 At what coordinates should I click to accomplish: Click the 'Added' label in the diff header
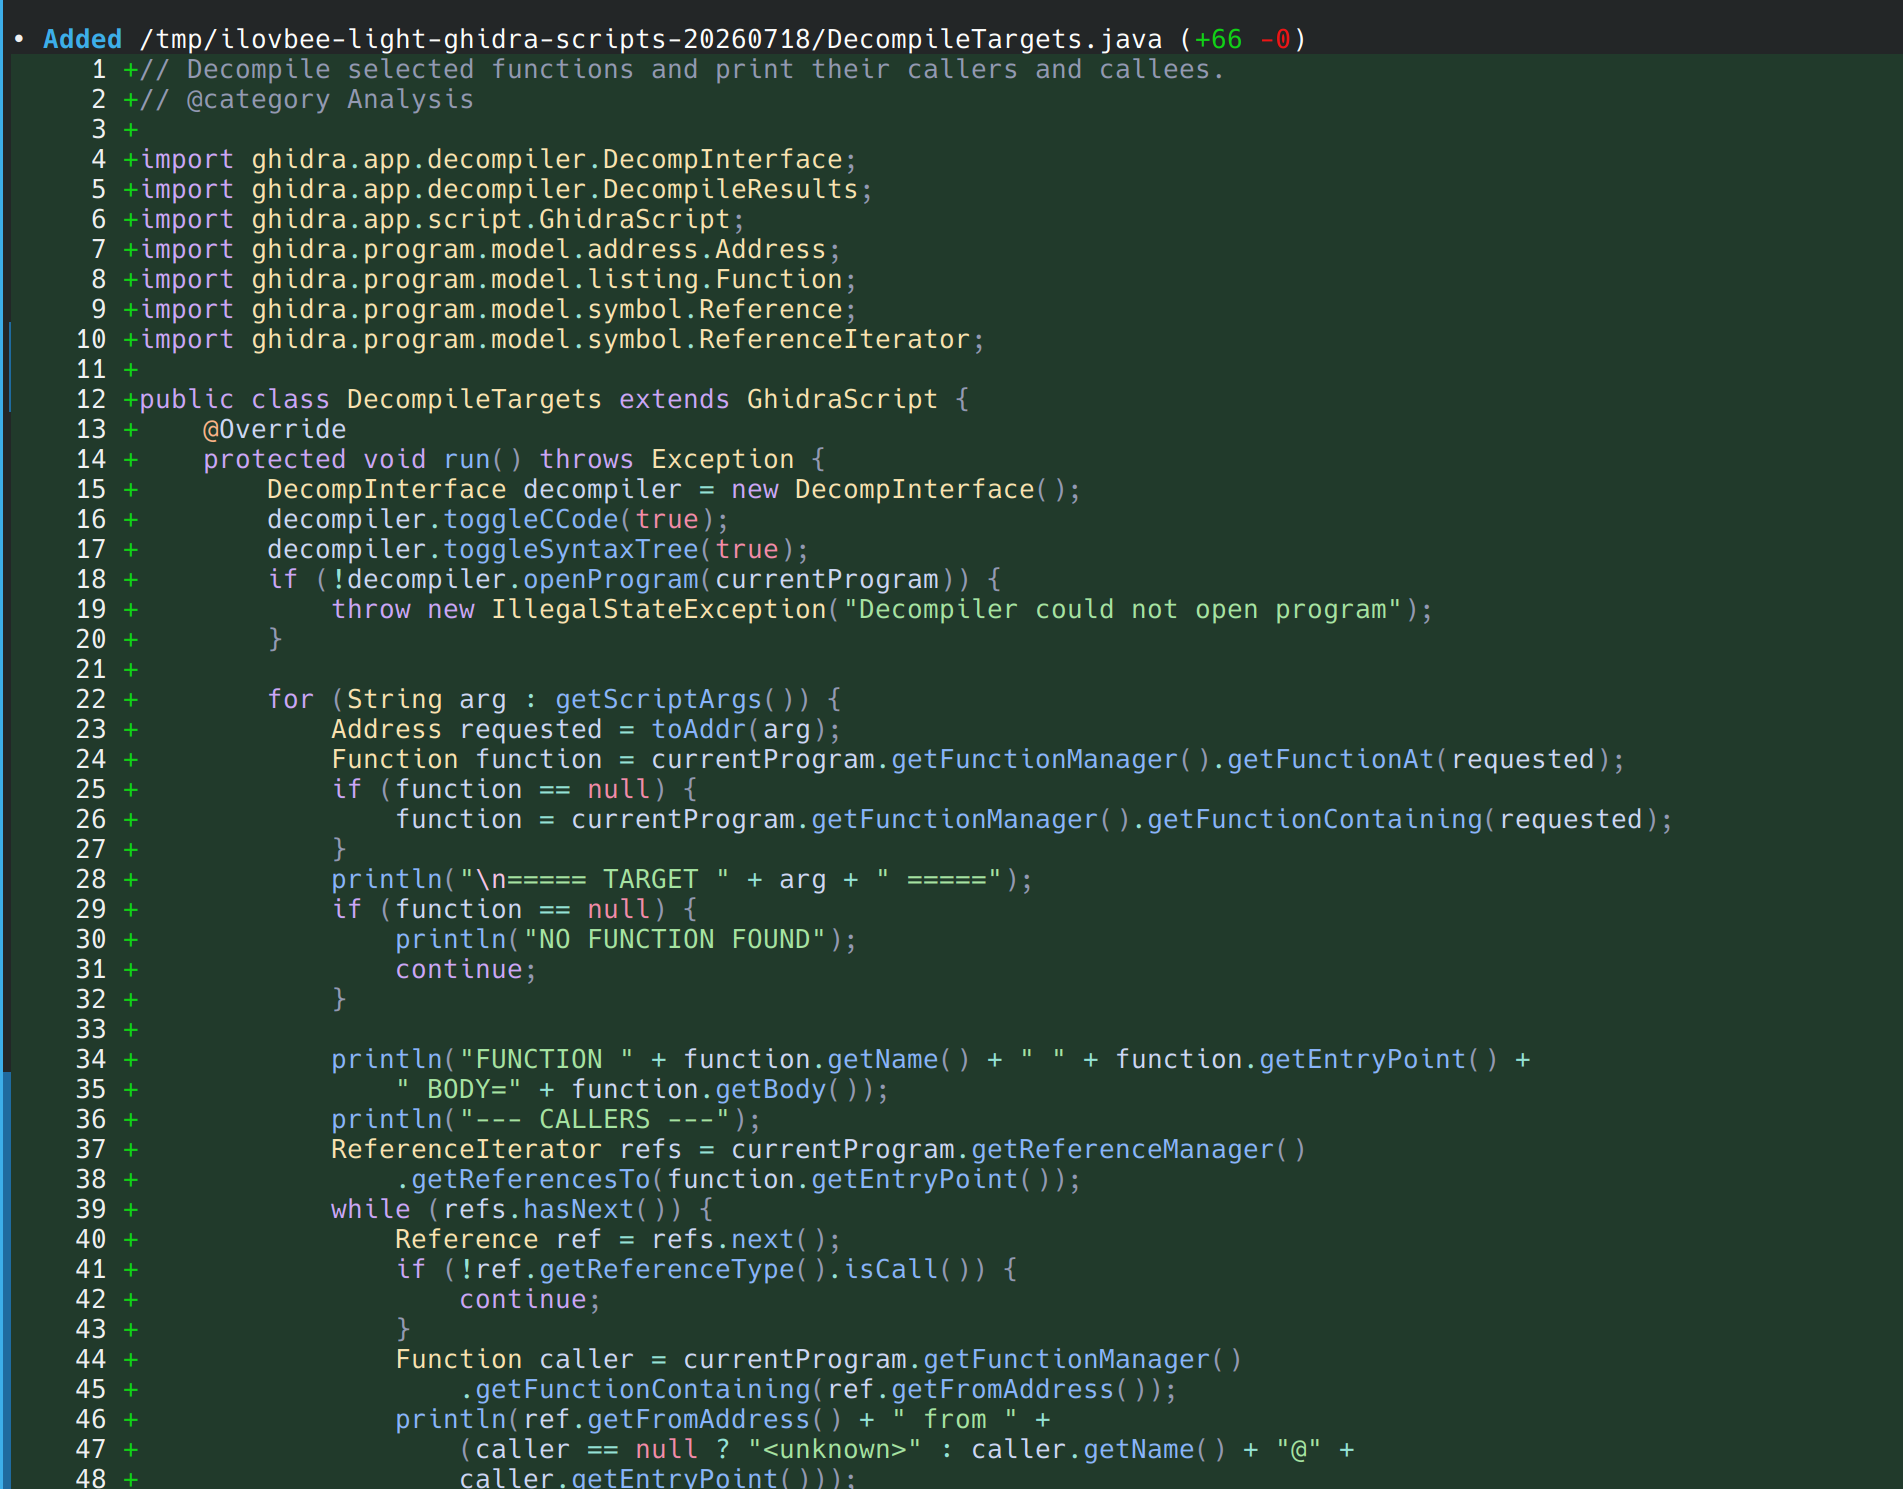coord(82,39)
